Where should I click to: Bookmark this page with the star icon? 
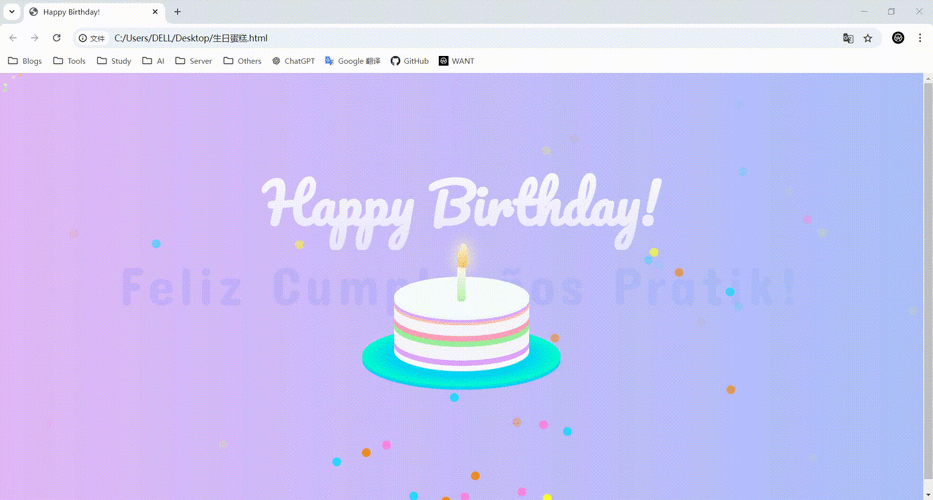[x=868, y=38]
